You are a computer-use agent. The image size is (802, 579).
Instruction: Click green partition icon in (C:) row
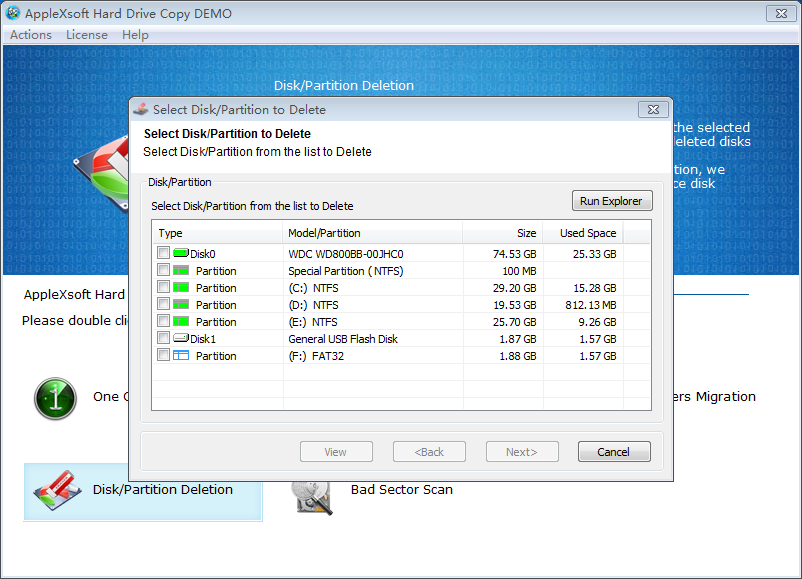[x=181, y=287]
